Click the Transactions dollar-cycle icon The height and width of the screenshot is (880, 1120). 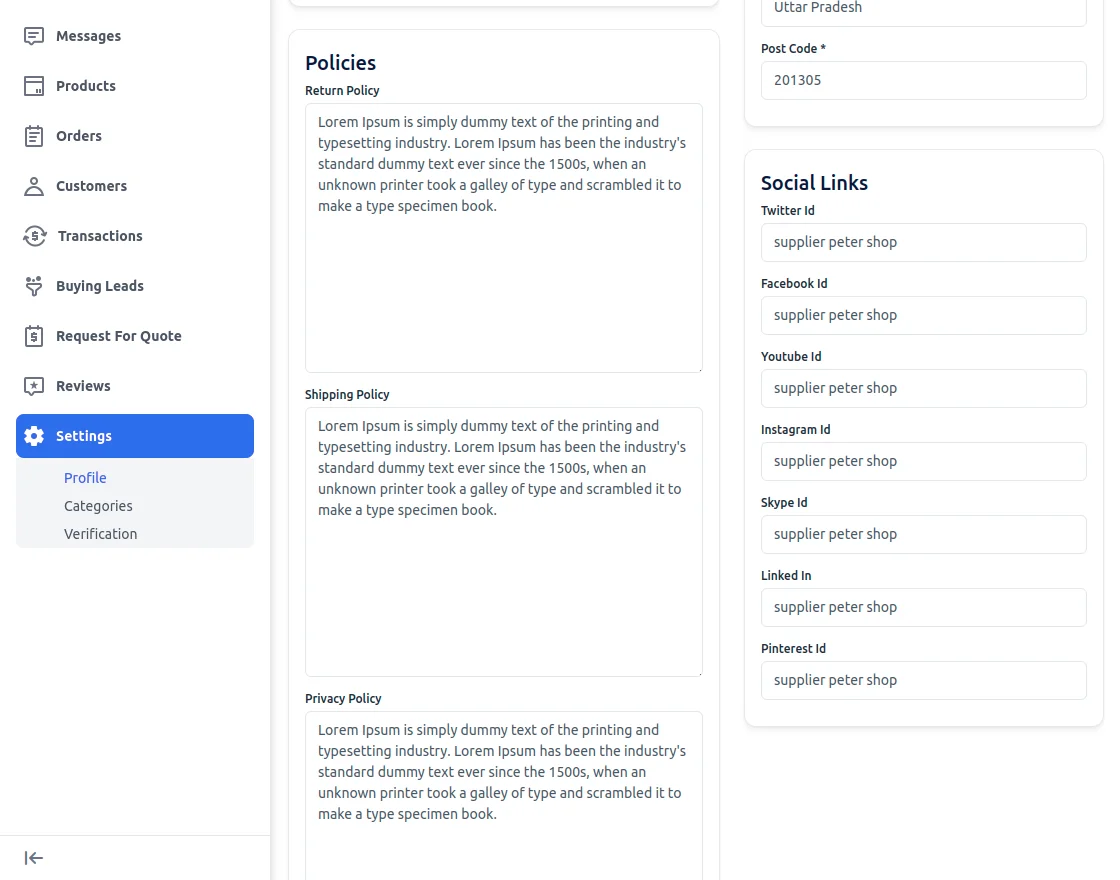[x=35, y=236]
